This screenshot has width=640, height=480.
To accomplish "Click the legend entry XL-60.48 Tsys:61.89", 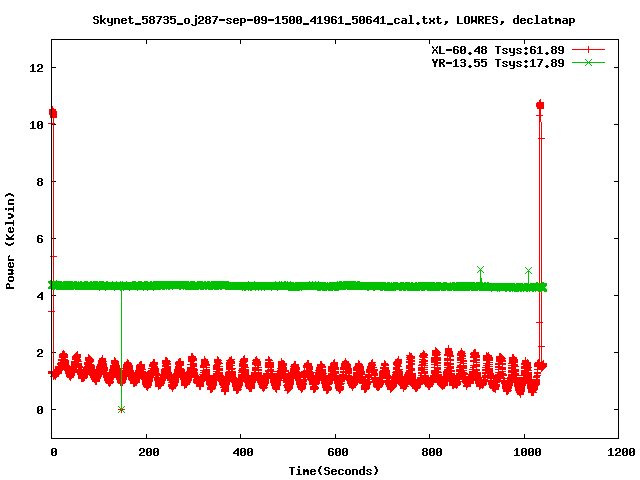I will (x=498, y=50).
